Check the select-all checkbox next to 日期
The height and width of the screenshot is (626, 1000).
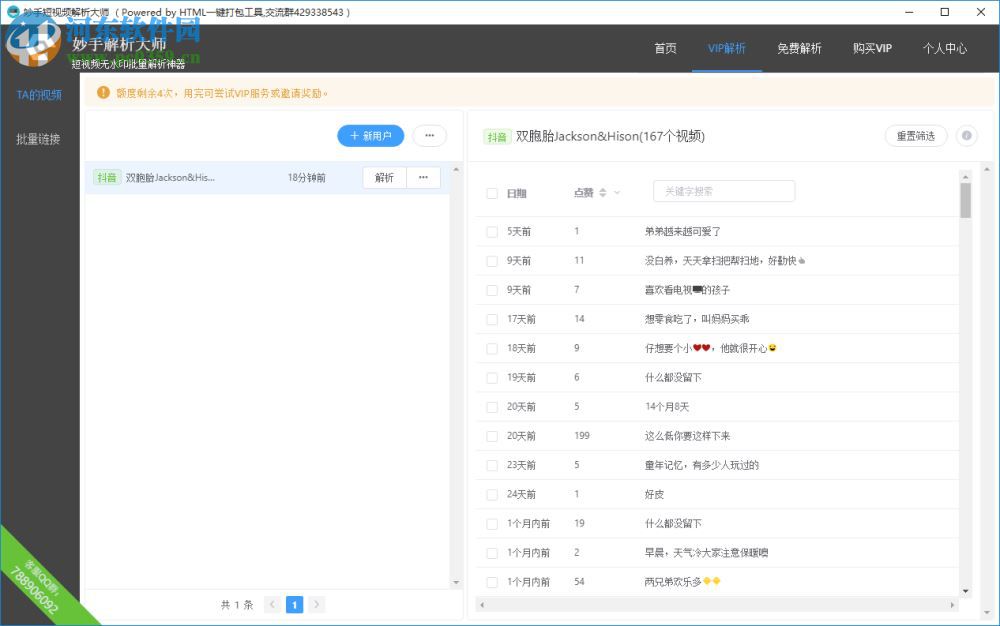(x=491, y=191)
